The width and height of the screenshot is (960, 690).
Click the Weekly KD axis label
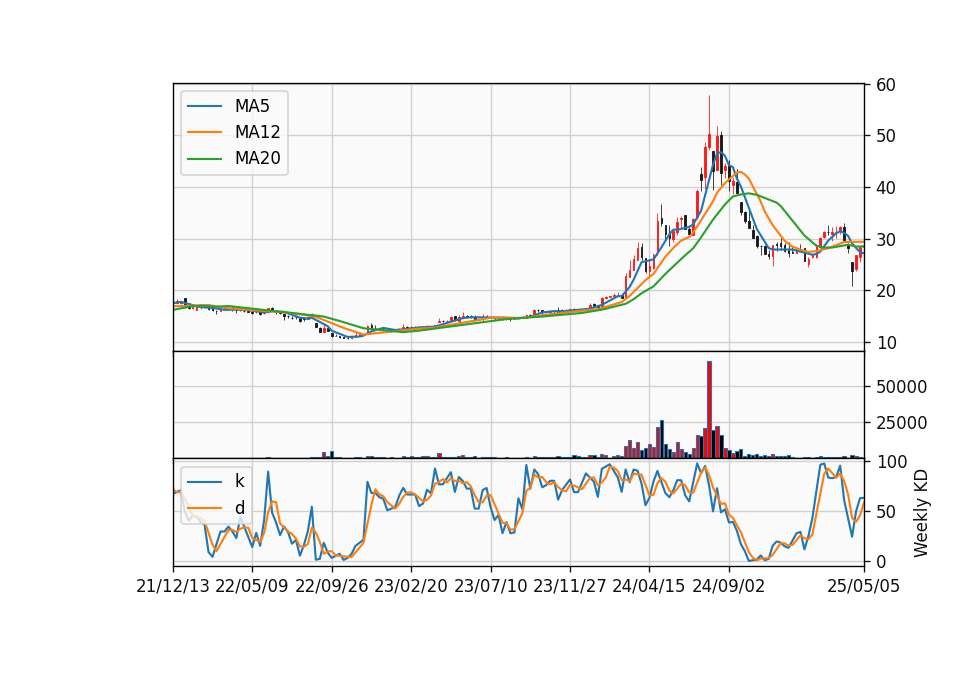pyautogui.click(x=921, y=513)
